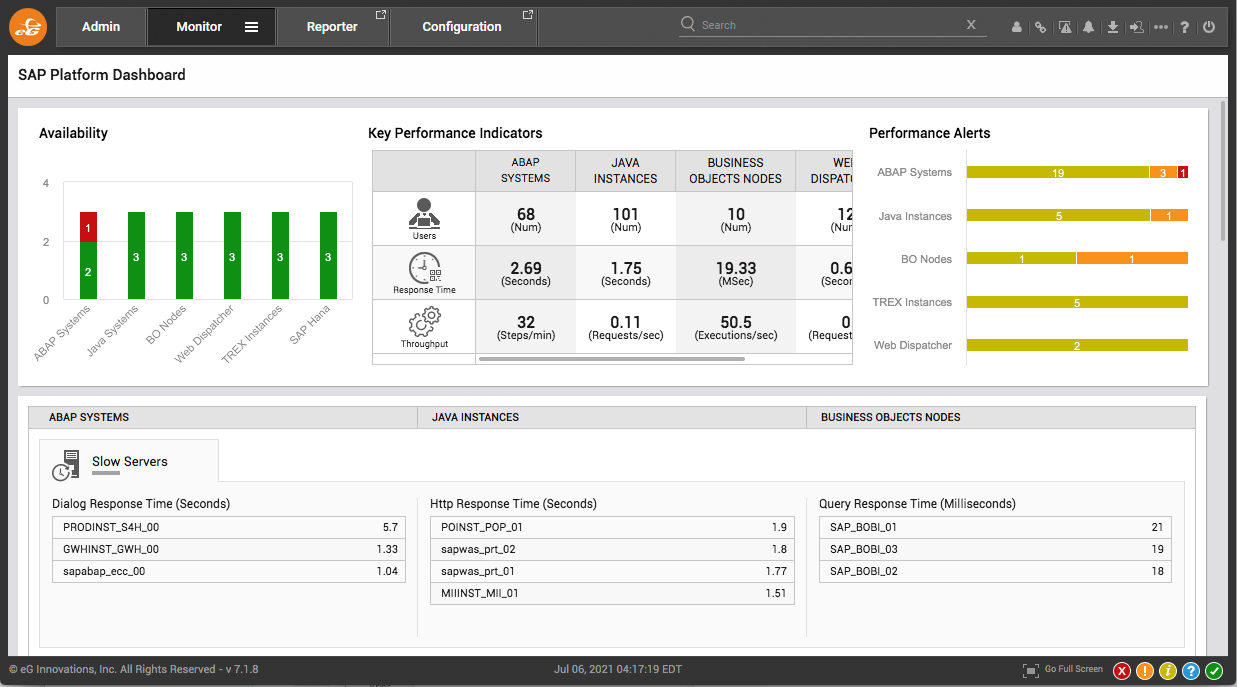Image resolution: width=1237 pixels, height=687 pixels.
Task: Open the help question mark icon
Action: [1185, 28]
